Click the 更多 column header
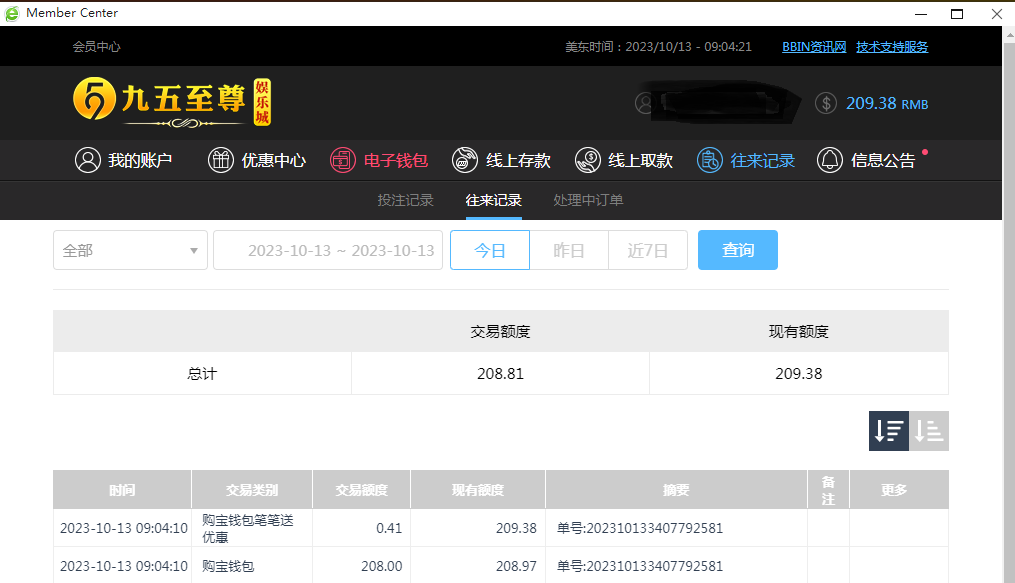The image size is (1015, 583). tap(899, 490)
